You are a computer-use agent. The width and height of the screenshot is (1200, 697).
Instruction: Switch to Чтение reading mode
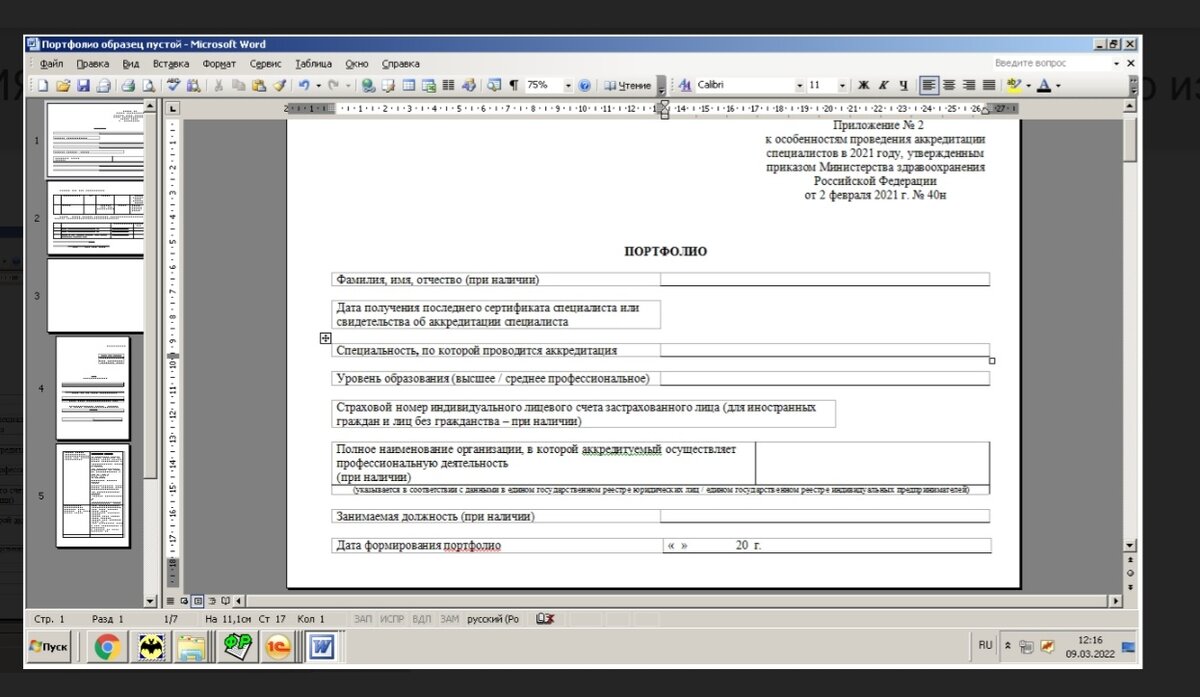click(629, 86)
